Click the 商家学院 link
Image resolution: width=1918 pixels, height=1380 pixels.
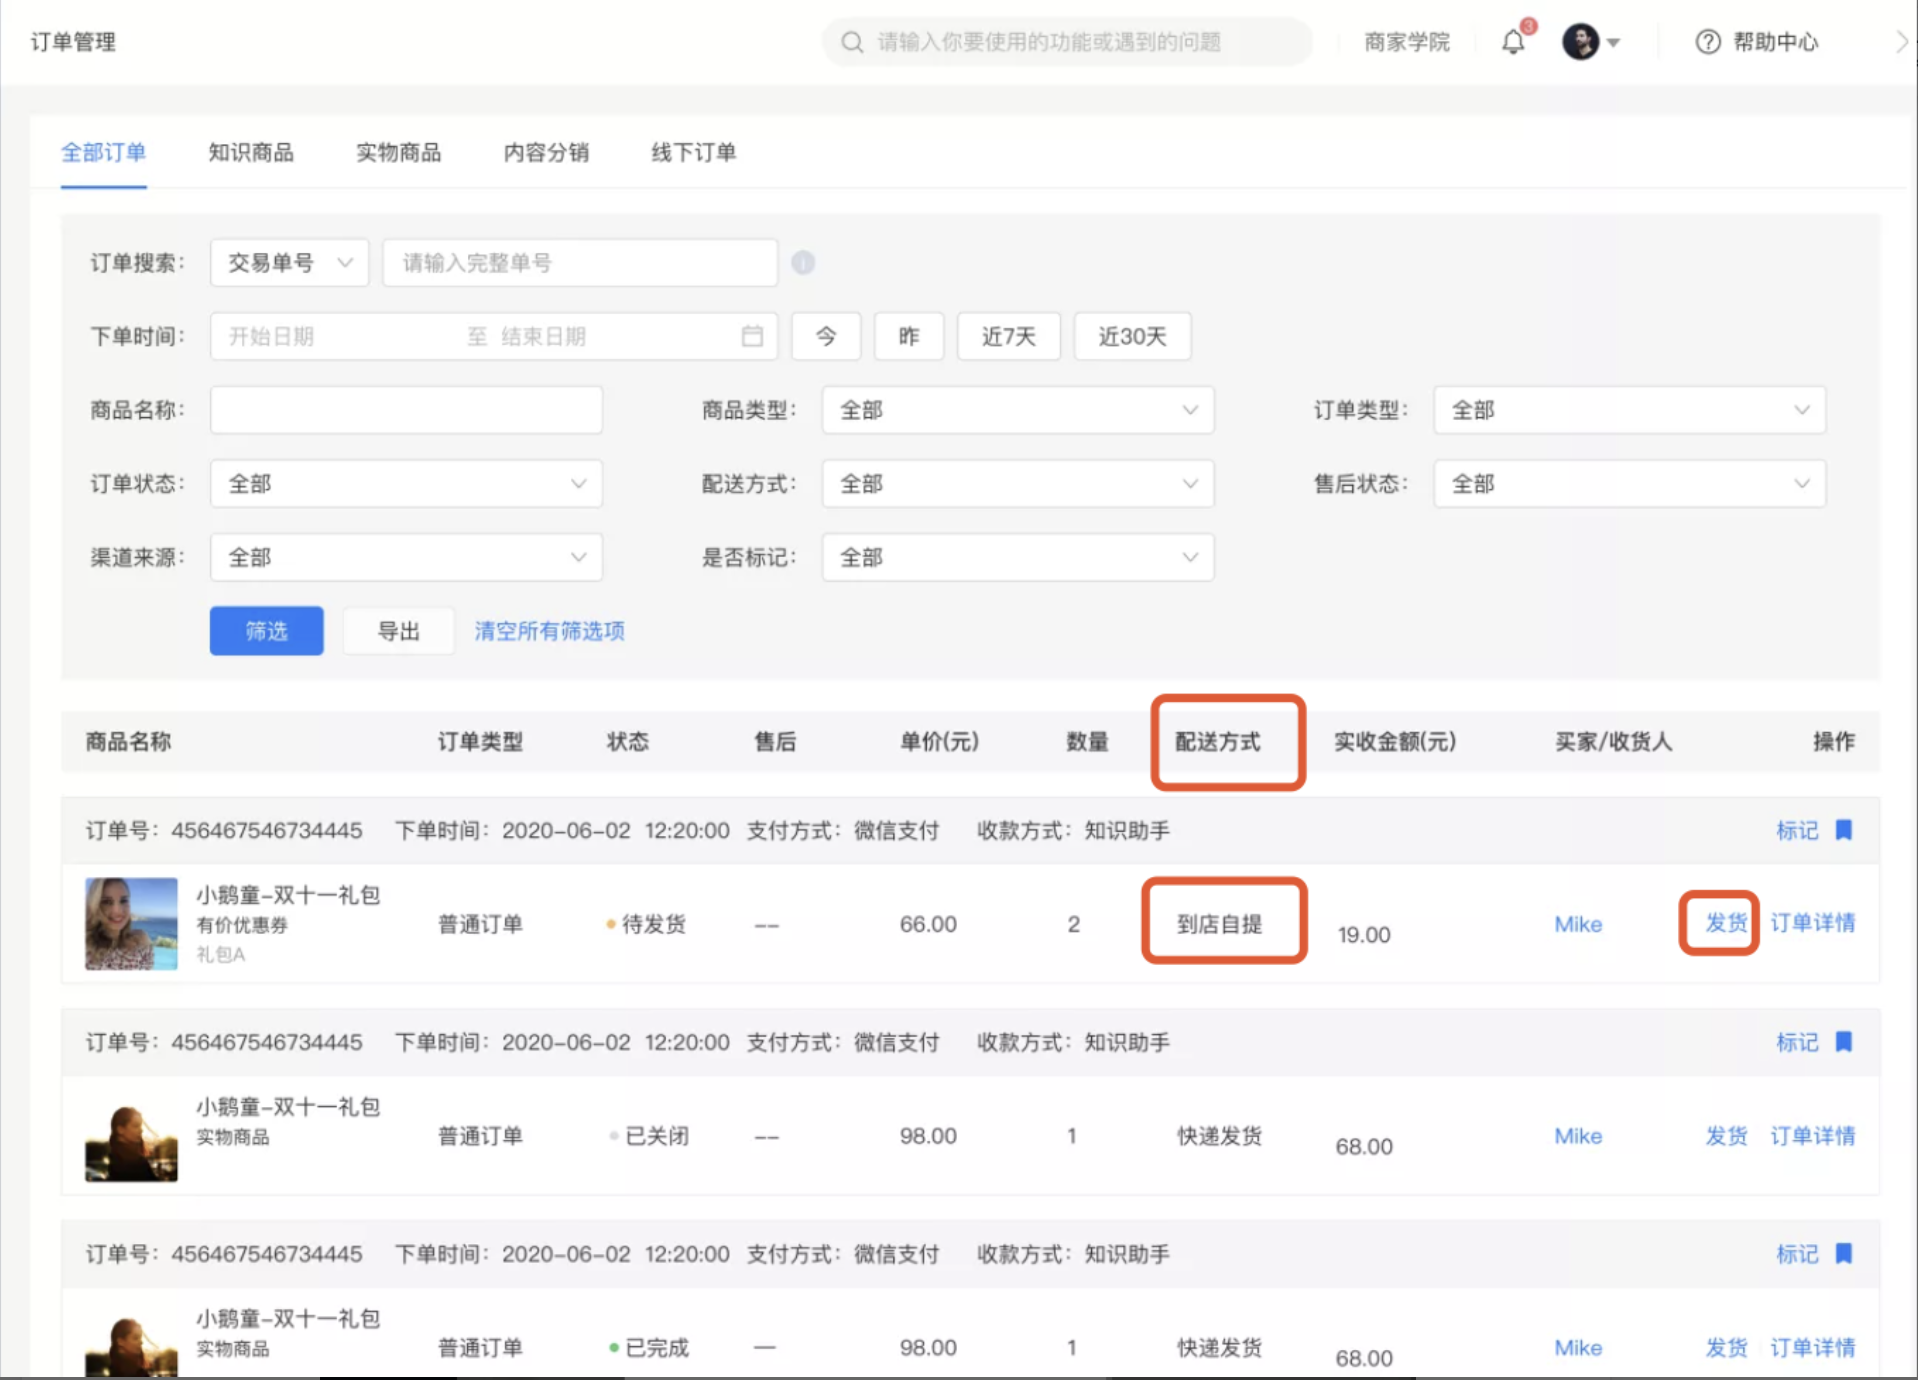(1407, 42)
